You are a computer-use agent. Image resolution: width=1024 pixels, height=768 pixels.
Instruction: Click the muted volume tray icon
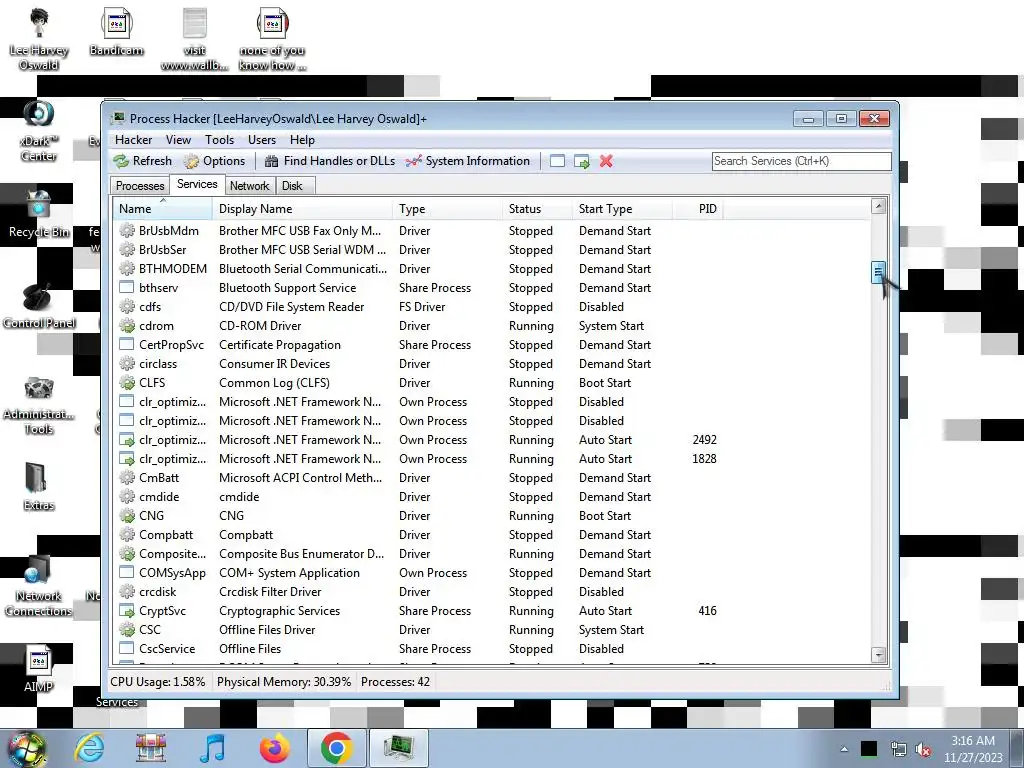(923, 750)
